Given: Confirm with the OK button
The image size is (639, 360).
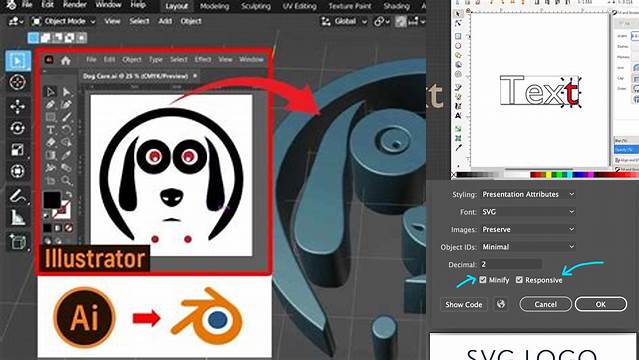Looking at the screenshot, I should [x=601, y=304].
